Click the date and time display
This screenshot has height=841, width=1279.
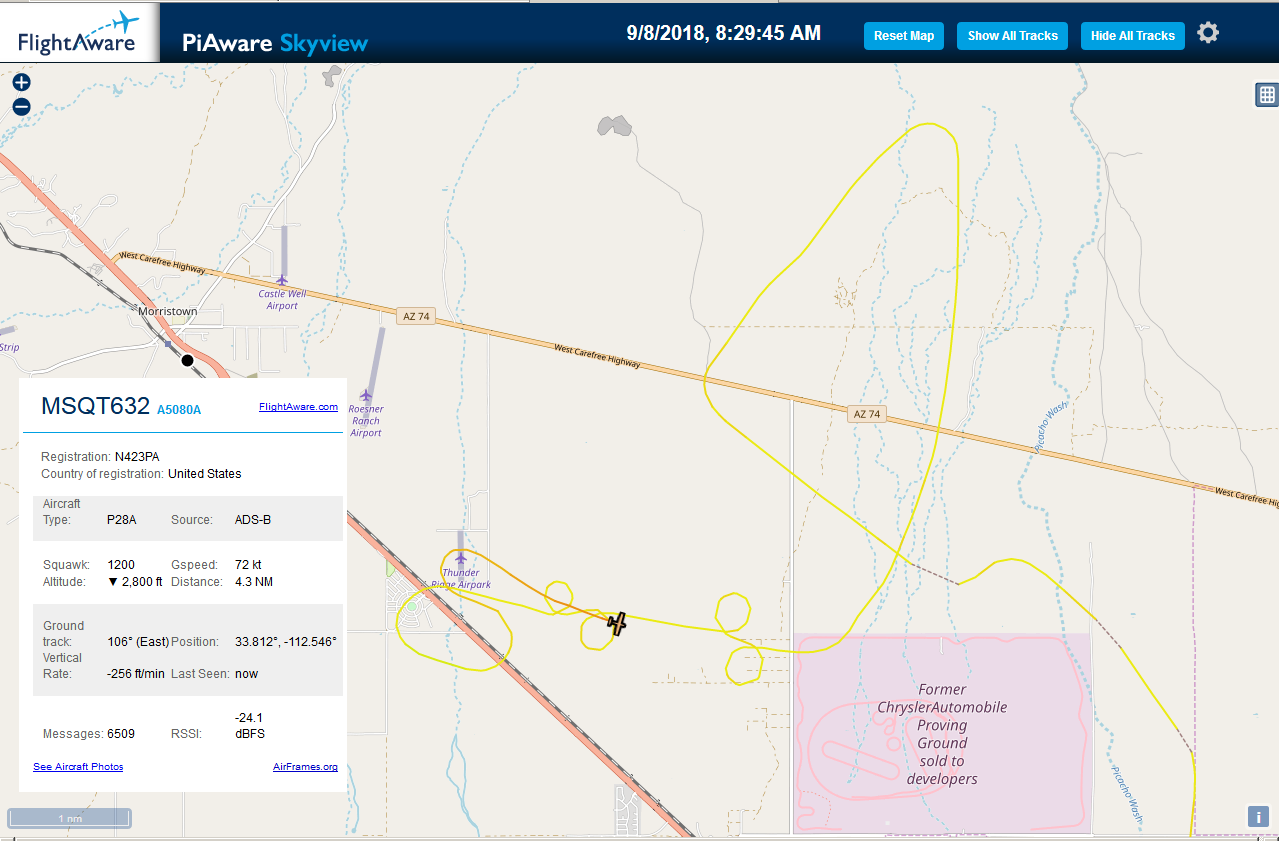pos(724,33)
